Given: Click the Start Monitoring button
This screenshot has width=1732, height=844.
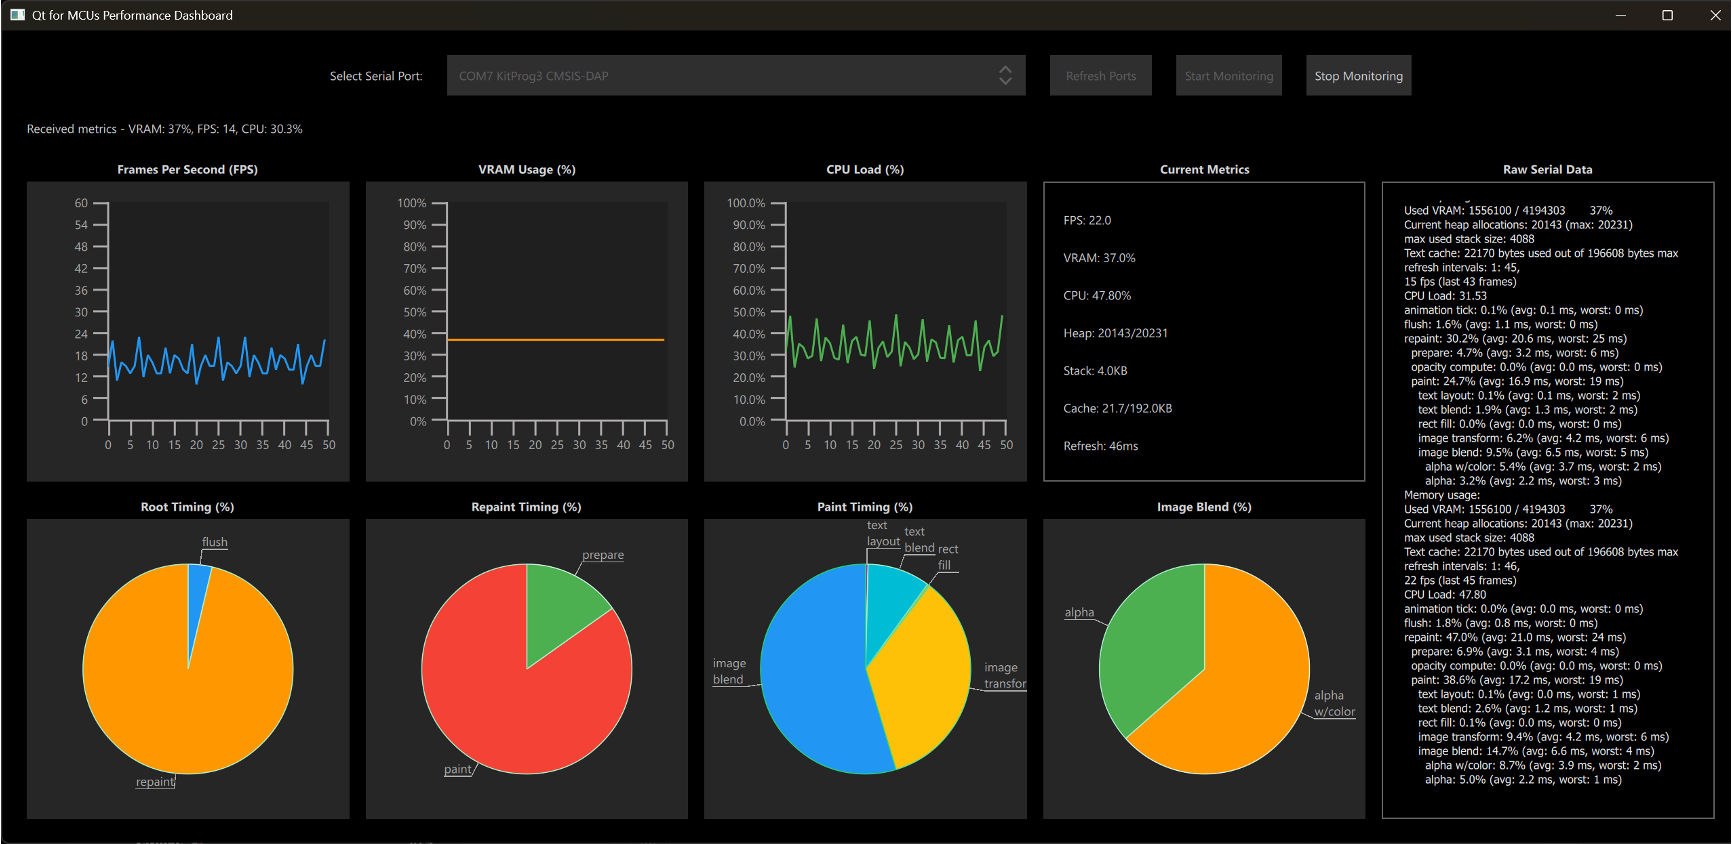Looking at the screenshot, I should tap(1228, 76).
